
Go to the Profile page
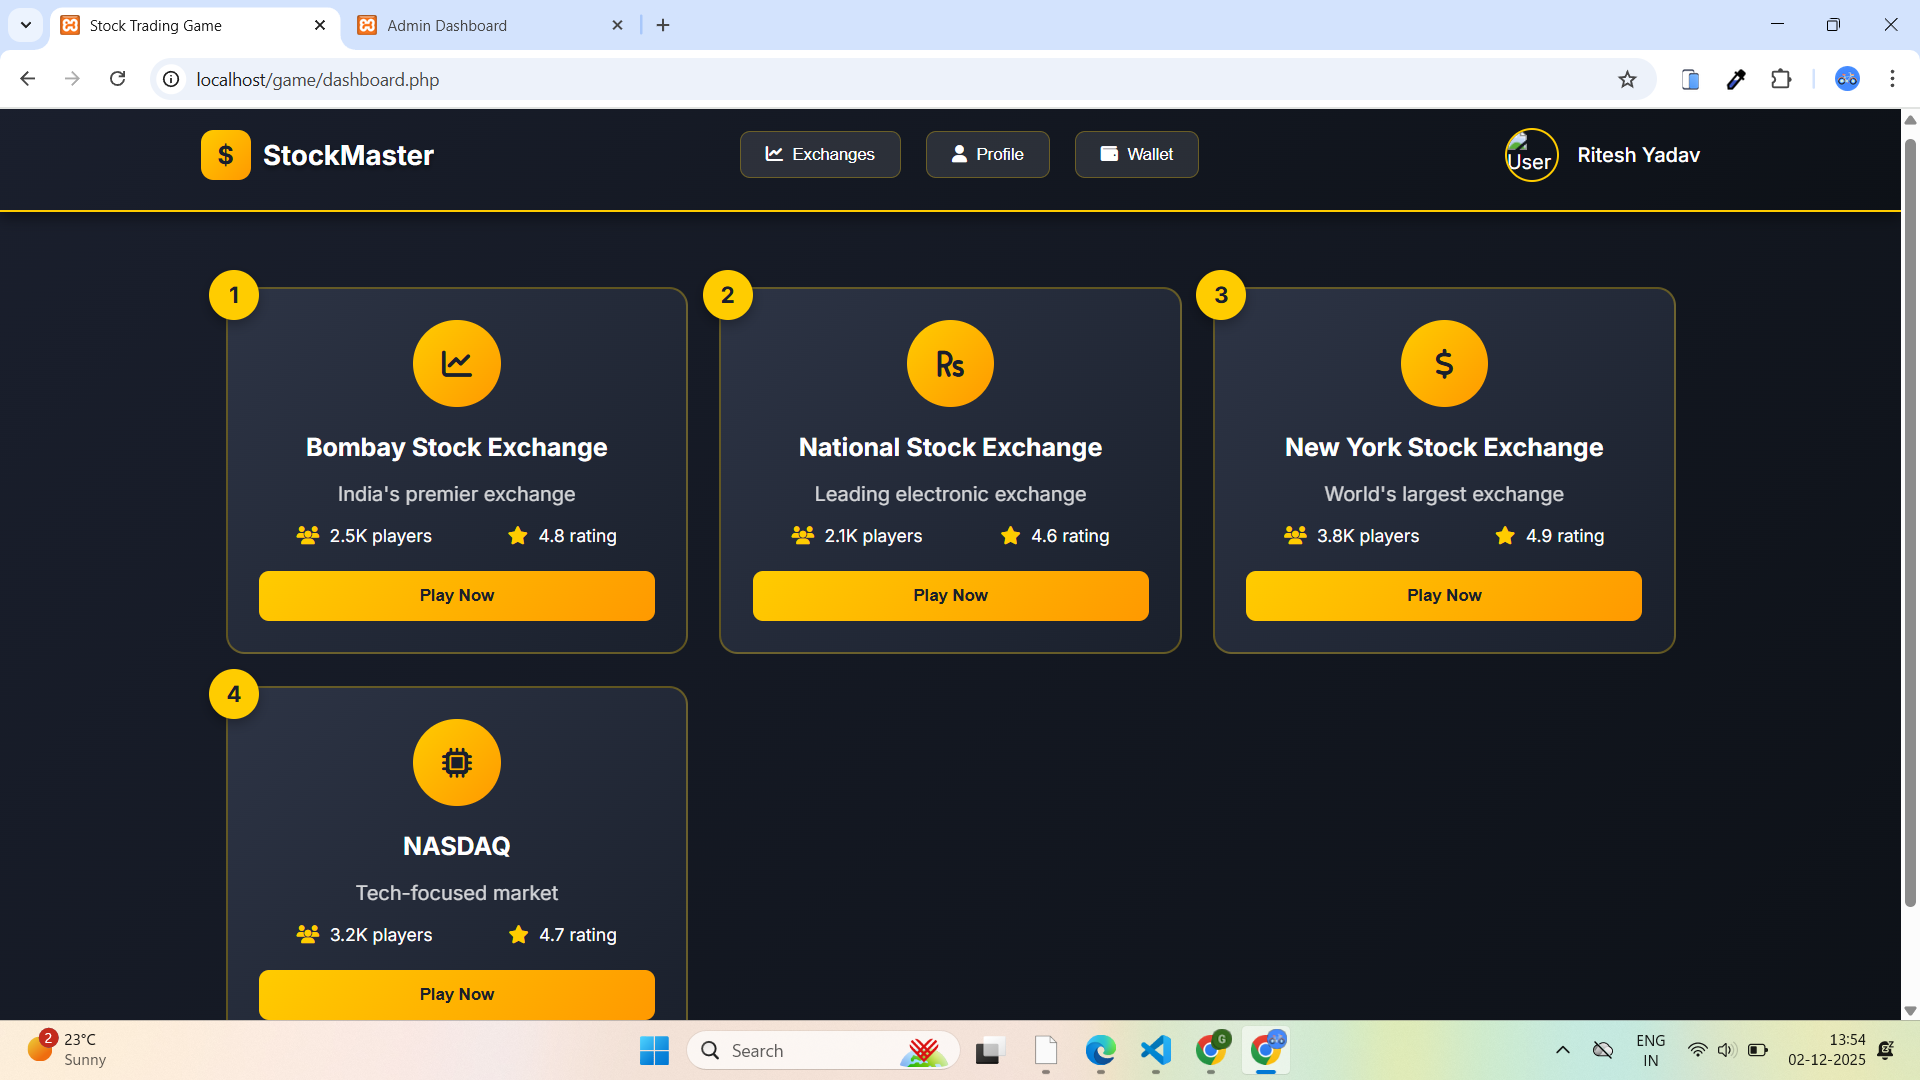click(x=987, y=154)
